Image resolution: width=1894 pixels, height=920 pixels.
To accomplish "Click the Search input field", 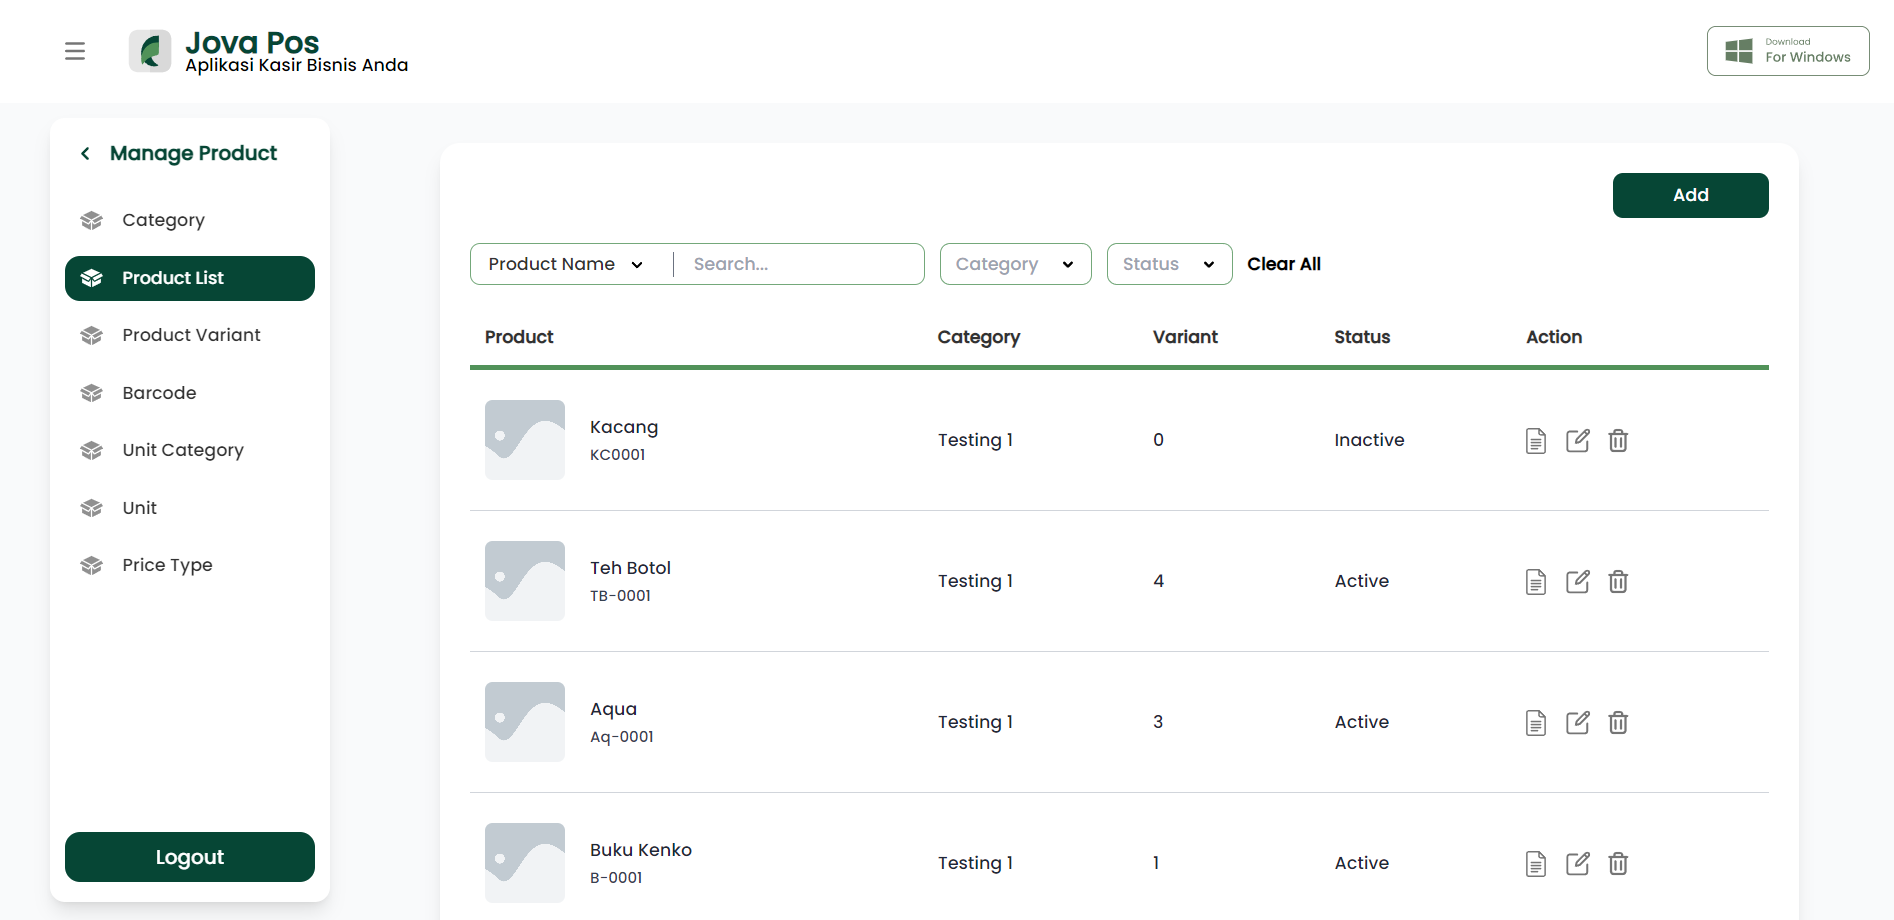I will tap(800, 264).
